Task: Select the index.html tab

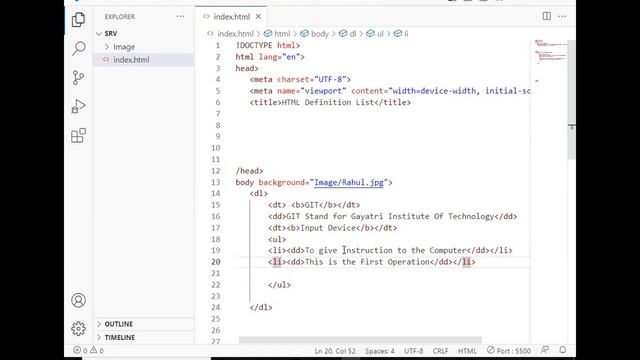Action: coord(231,17)
